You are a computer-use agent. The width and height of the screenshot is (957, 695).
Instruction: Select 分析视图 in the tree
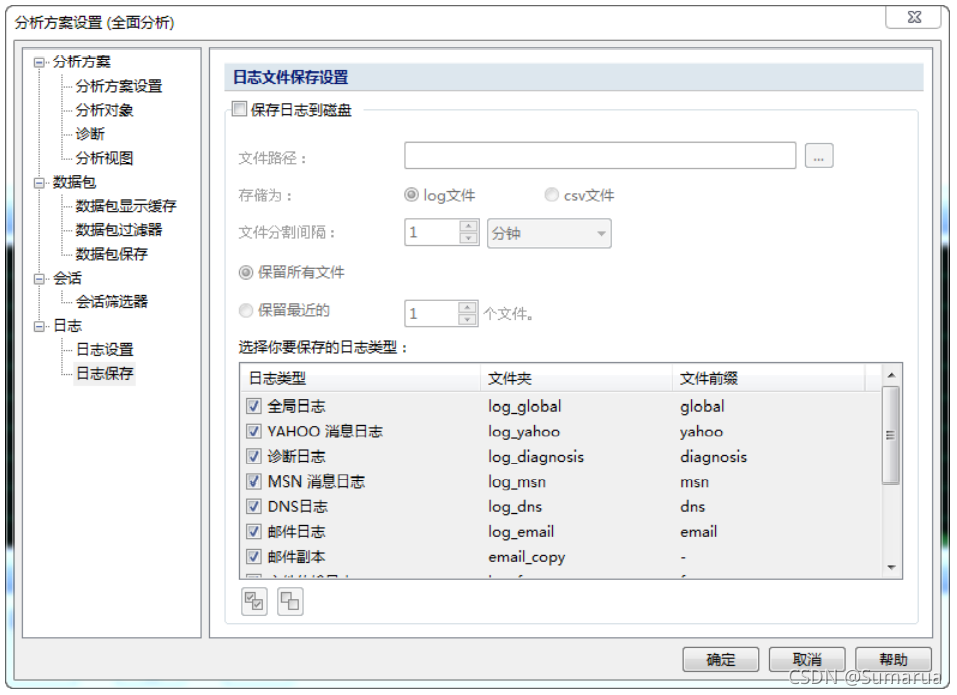tap(104, 158)
